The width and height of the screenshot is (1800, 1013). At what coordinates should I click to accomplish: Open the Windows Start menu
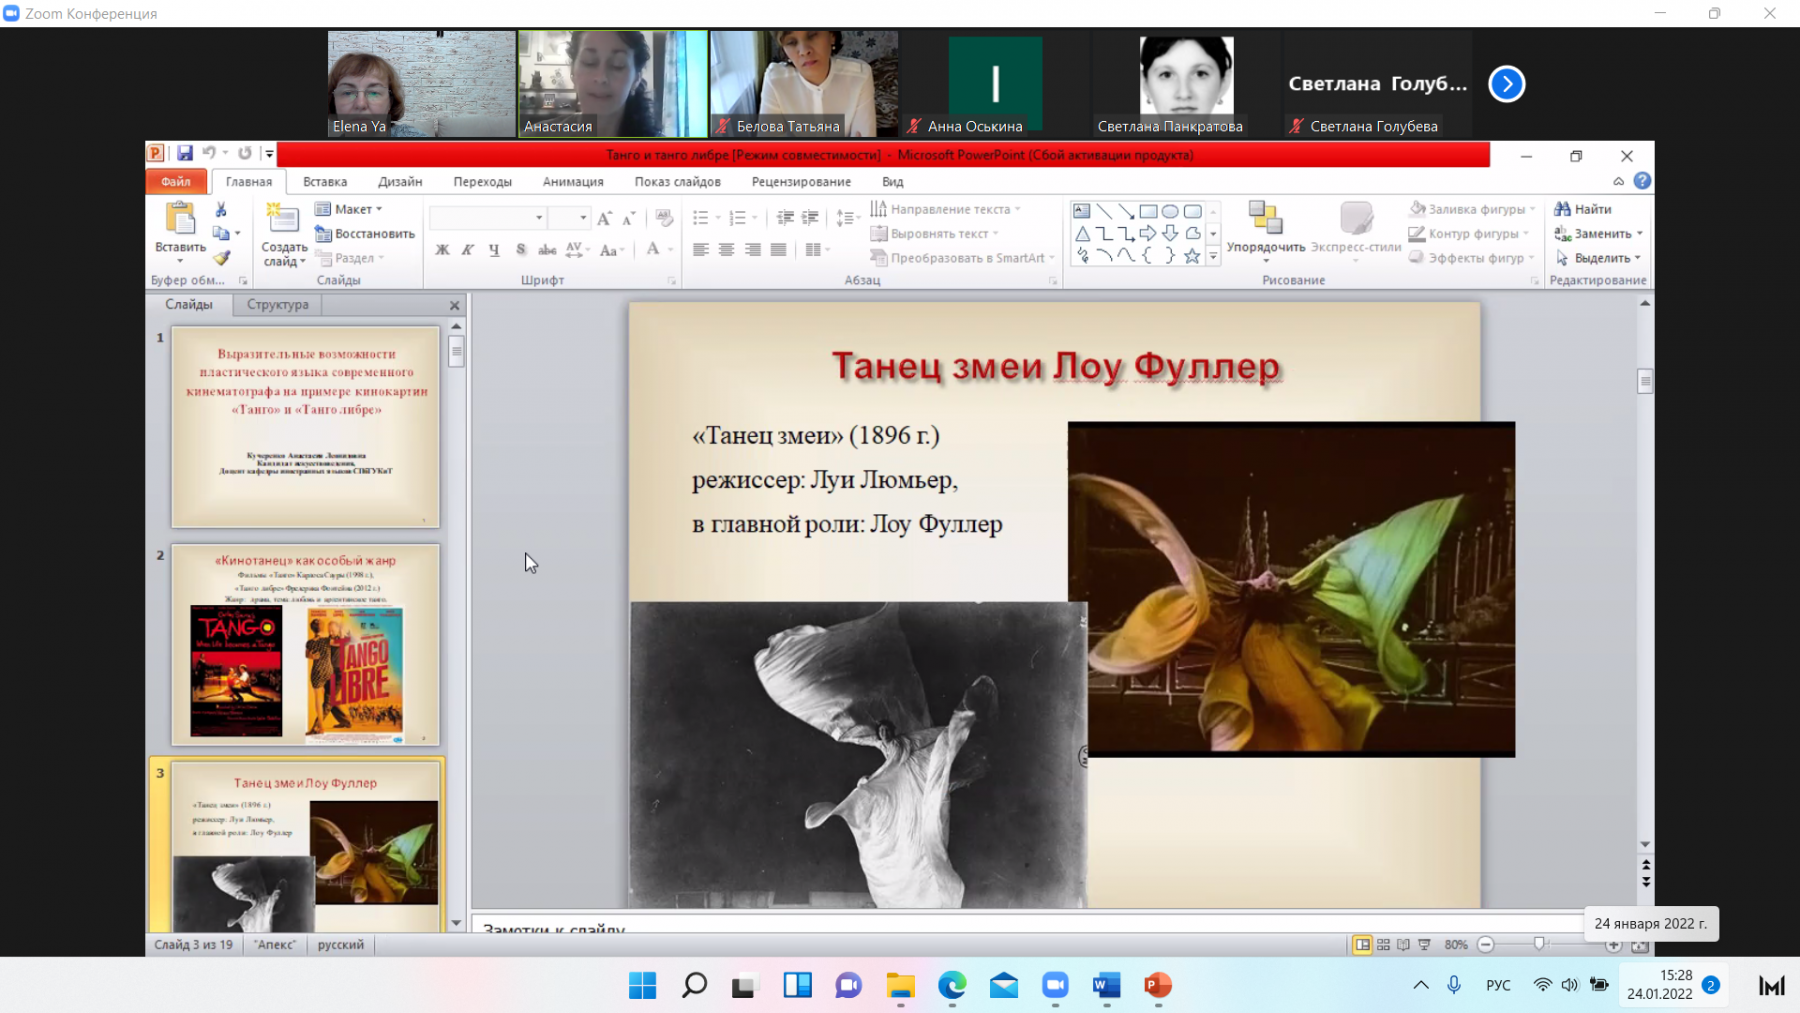pyautogui.click(x=642, y=985)
